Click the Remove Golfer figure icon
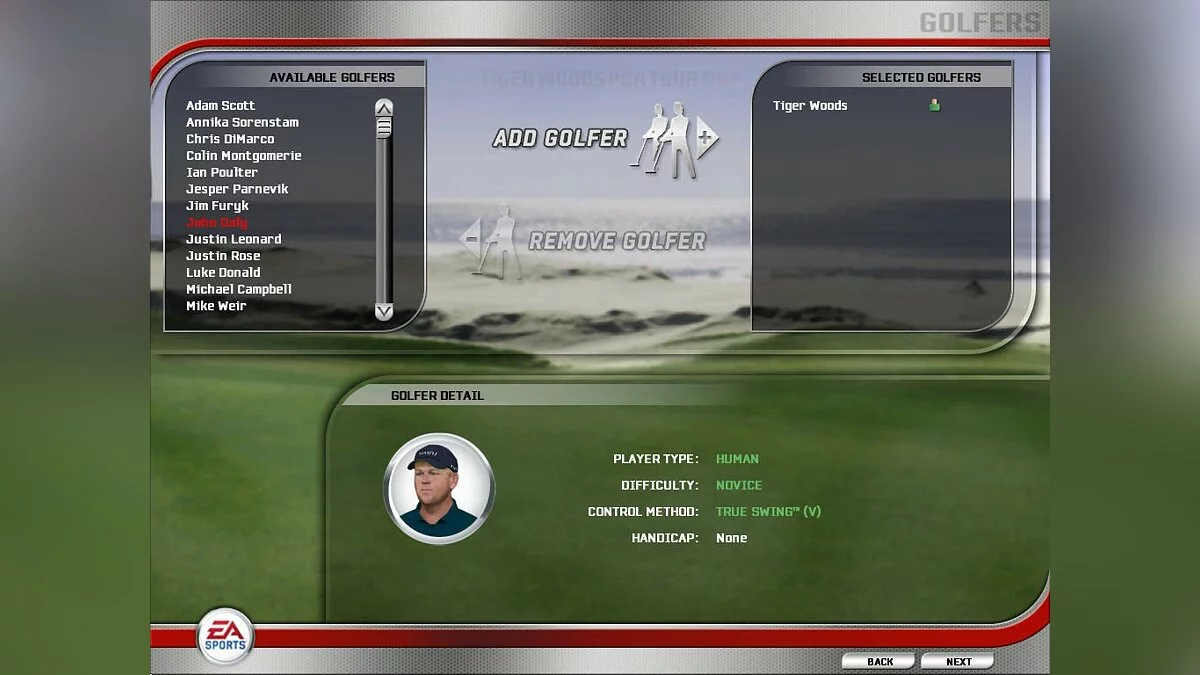This screenshot has width=1200, height=675. (x=490, y=241)
